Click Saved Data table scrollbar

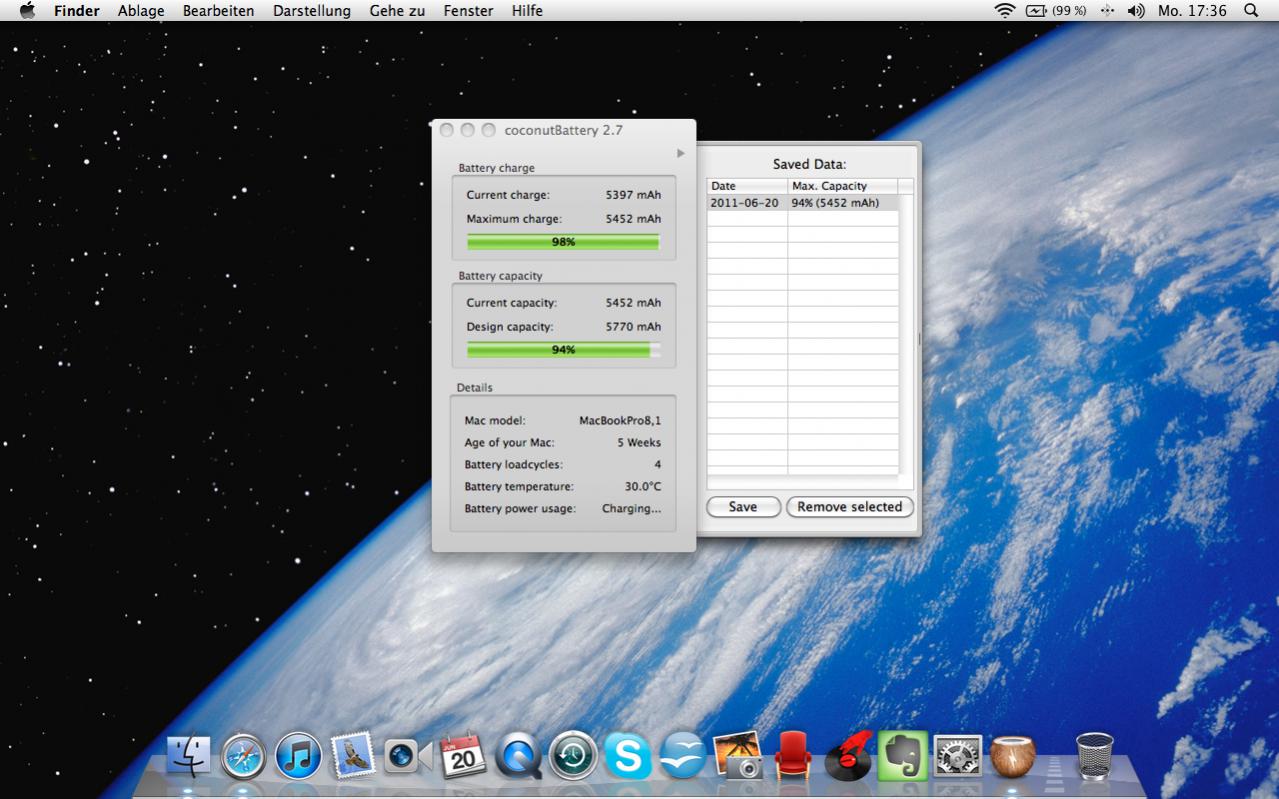(906, 334)
